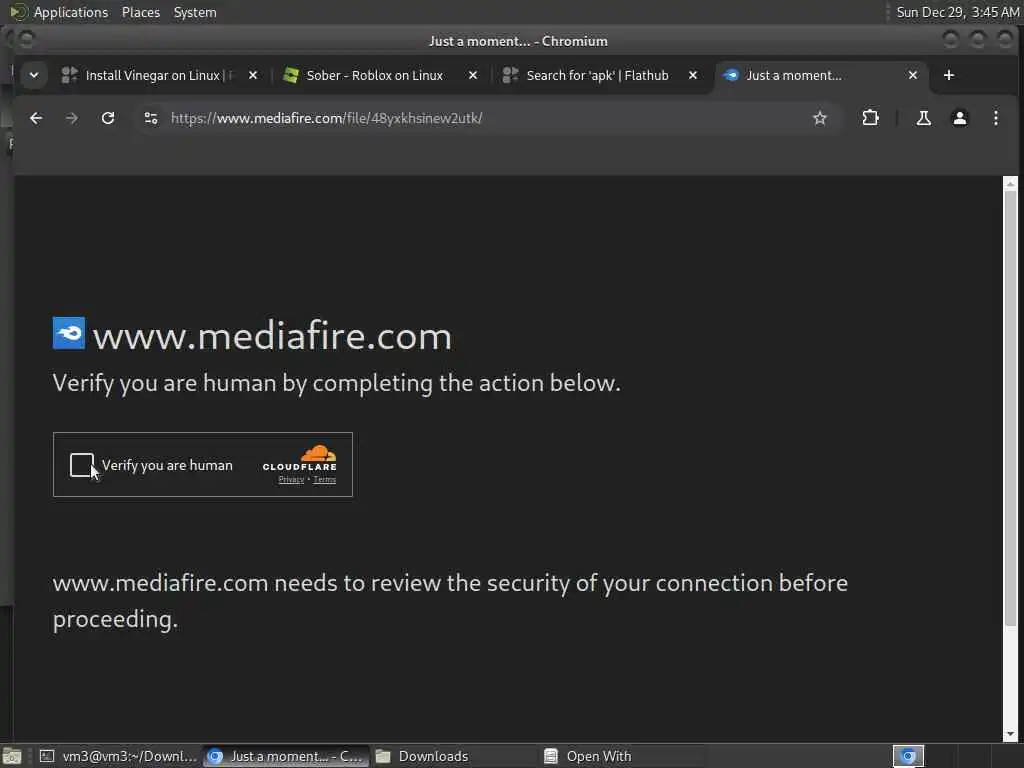Click the Cloudflare logo
The width and height of the screenshot is (1024, 768).
[x=300, y=458]
